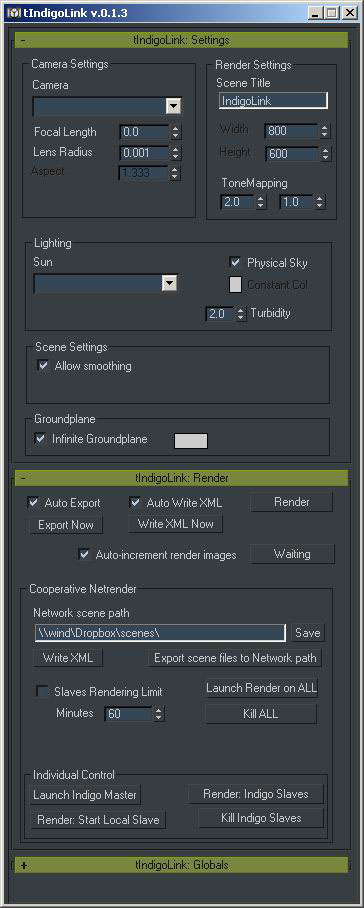This screenshot has width=364, height=908.
Task: Click Launch Render on ALL button
Action: click(x=262, y=688)
